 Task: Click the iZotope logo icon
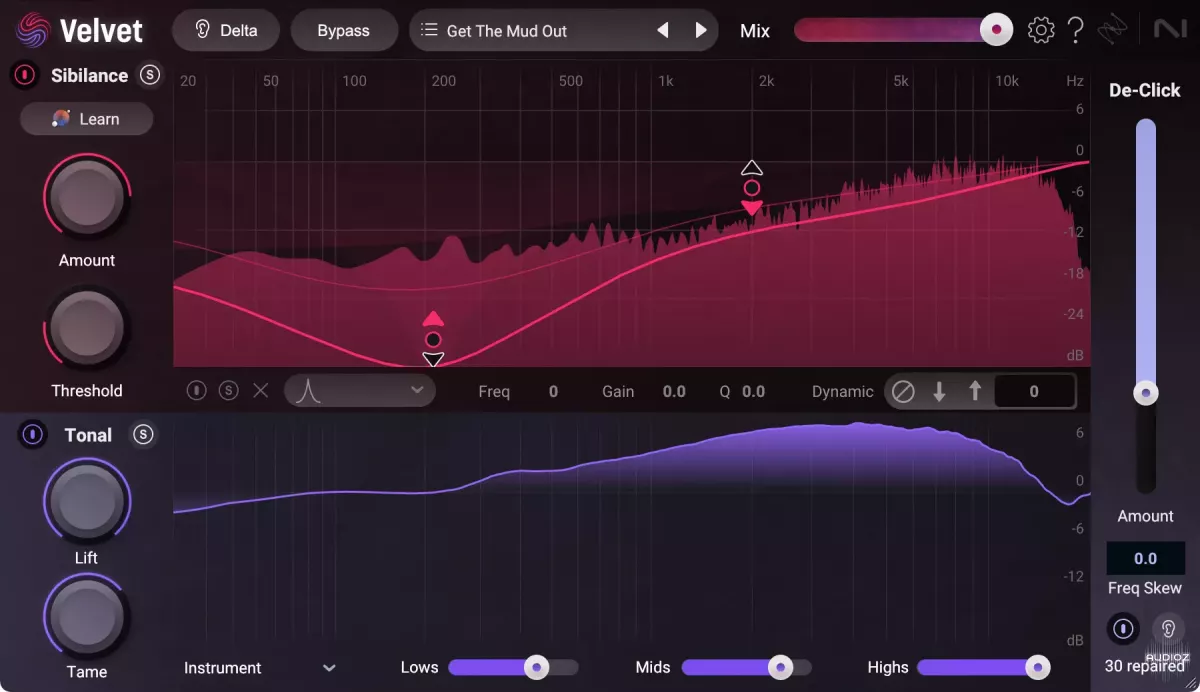1111,31
